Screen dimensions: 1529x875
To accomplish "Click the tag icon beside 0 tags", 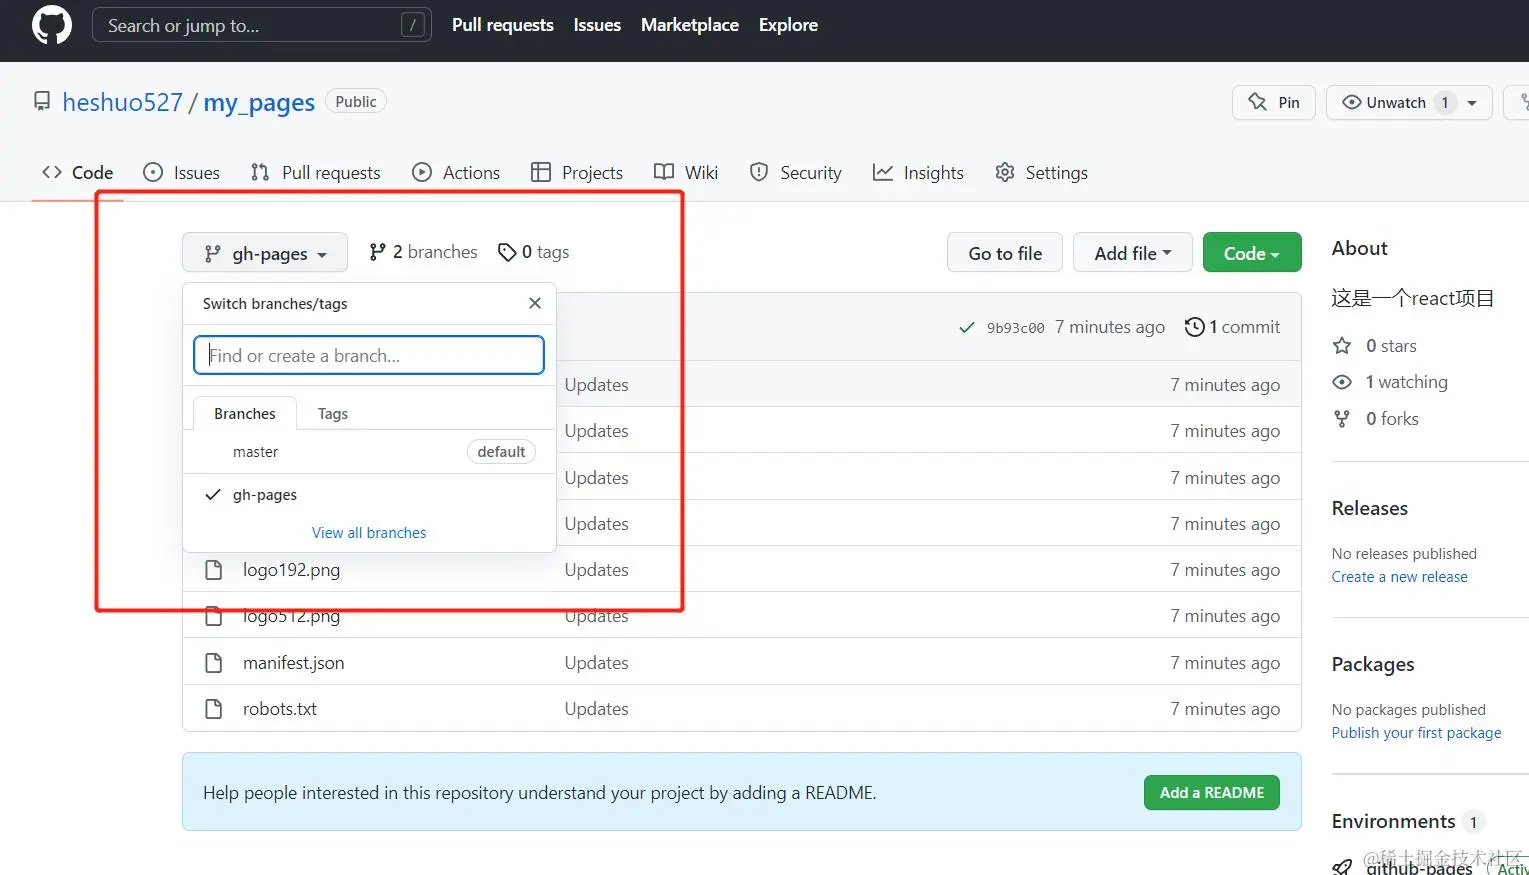I will (507, 252).
